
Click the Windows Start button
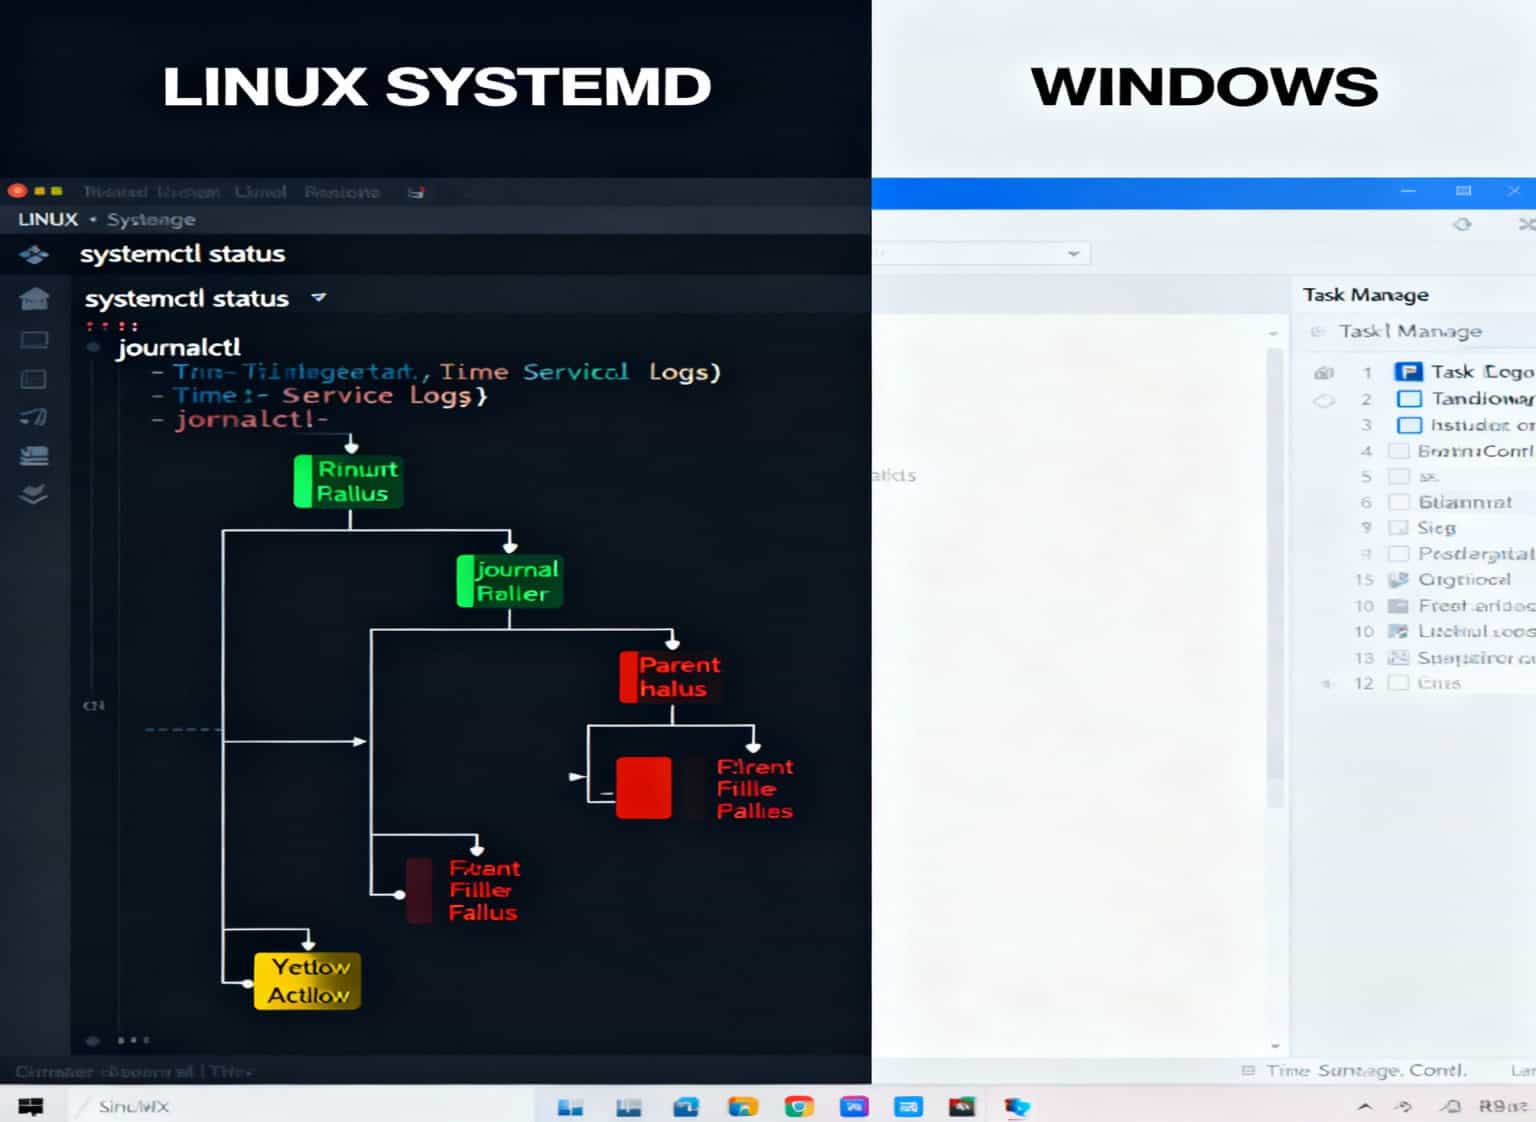31,1106
